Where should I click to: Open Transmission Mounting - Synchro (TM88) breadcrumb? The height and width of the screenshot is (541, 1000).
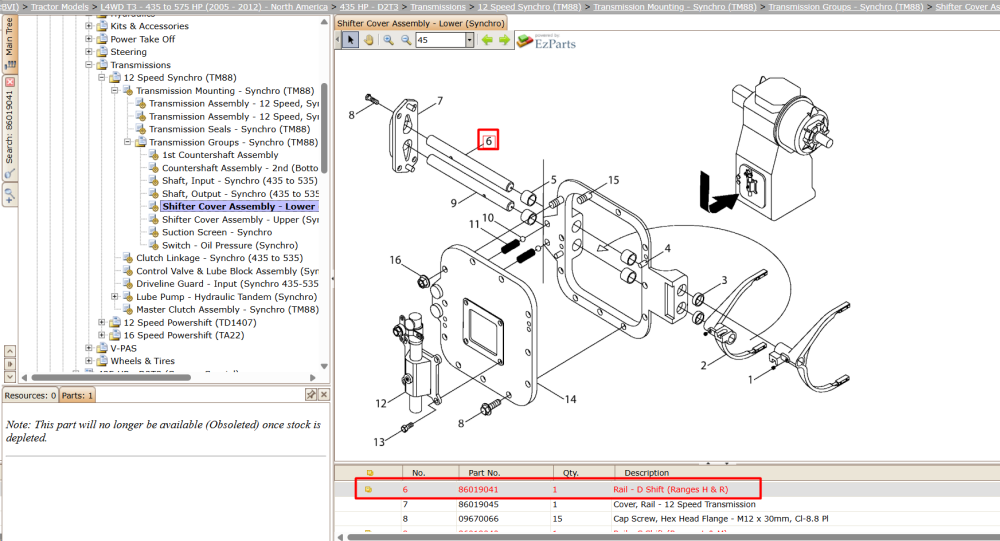(675, 6)
